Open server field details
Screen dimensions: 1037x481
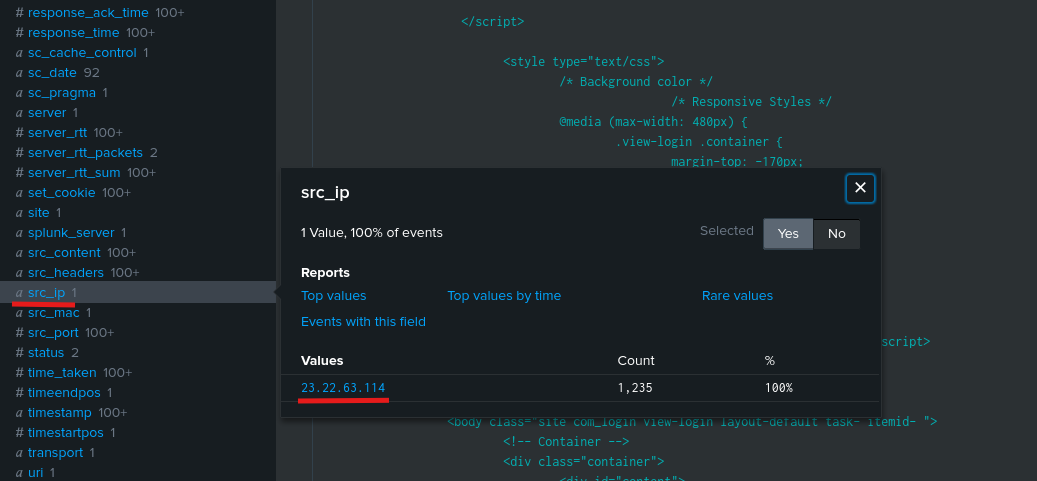point(47,112)
